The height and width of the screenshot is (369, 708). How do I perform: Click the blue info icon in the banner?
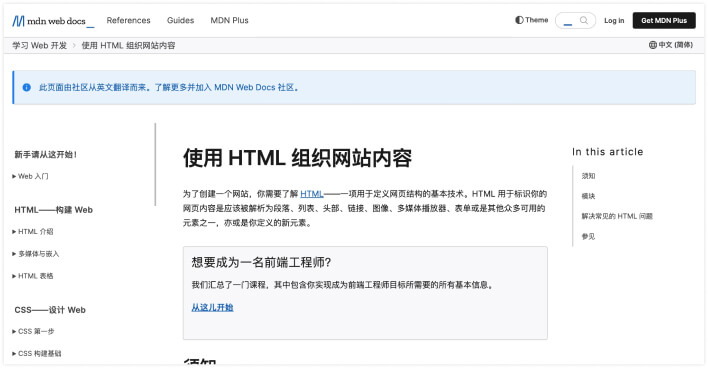[x=27, y=88]
